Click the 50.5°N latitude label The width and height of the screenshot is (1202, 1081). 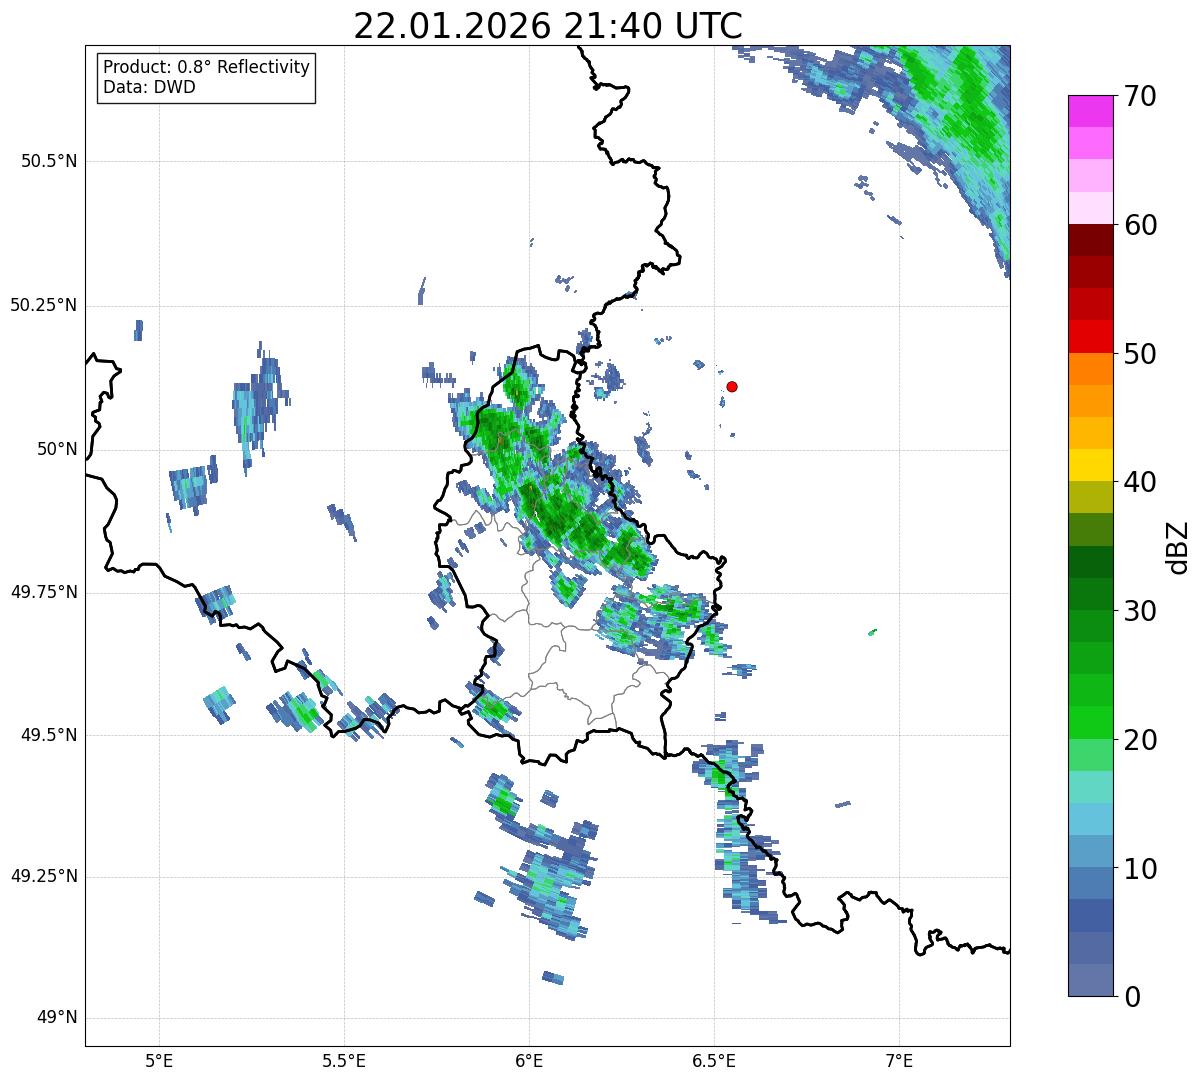pyautogui.click(x=49, y=161)
